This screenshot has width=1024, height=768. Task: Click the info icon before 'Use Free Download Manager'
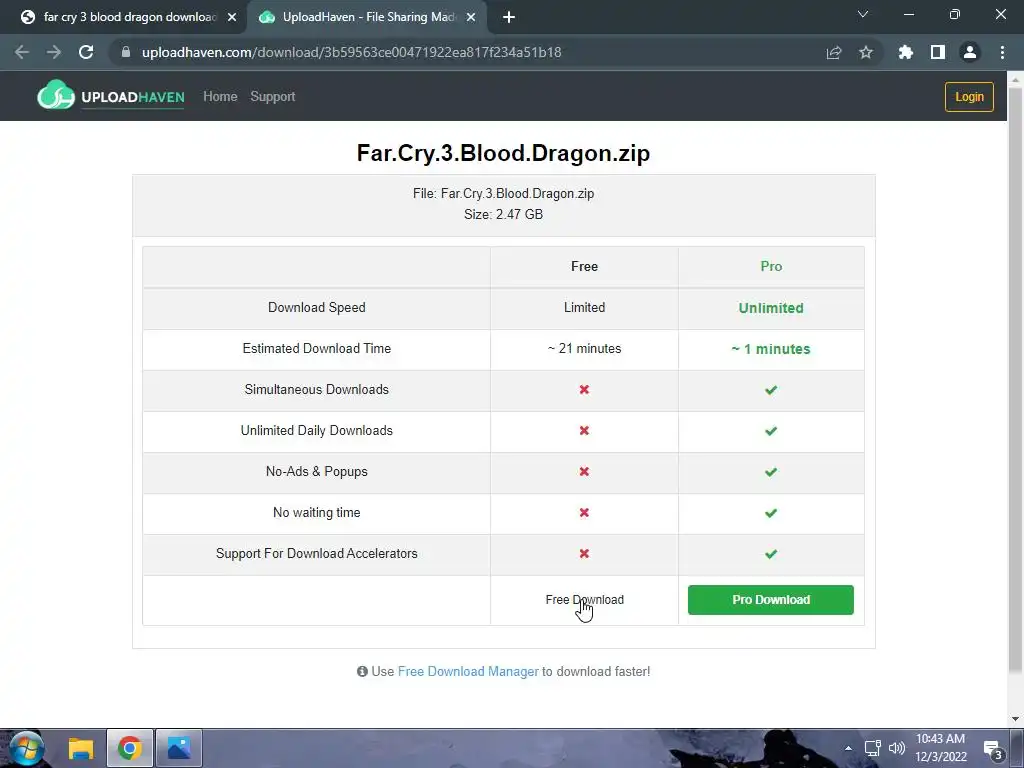point(362,671)
